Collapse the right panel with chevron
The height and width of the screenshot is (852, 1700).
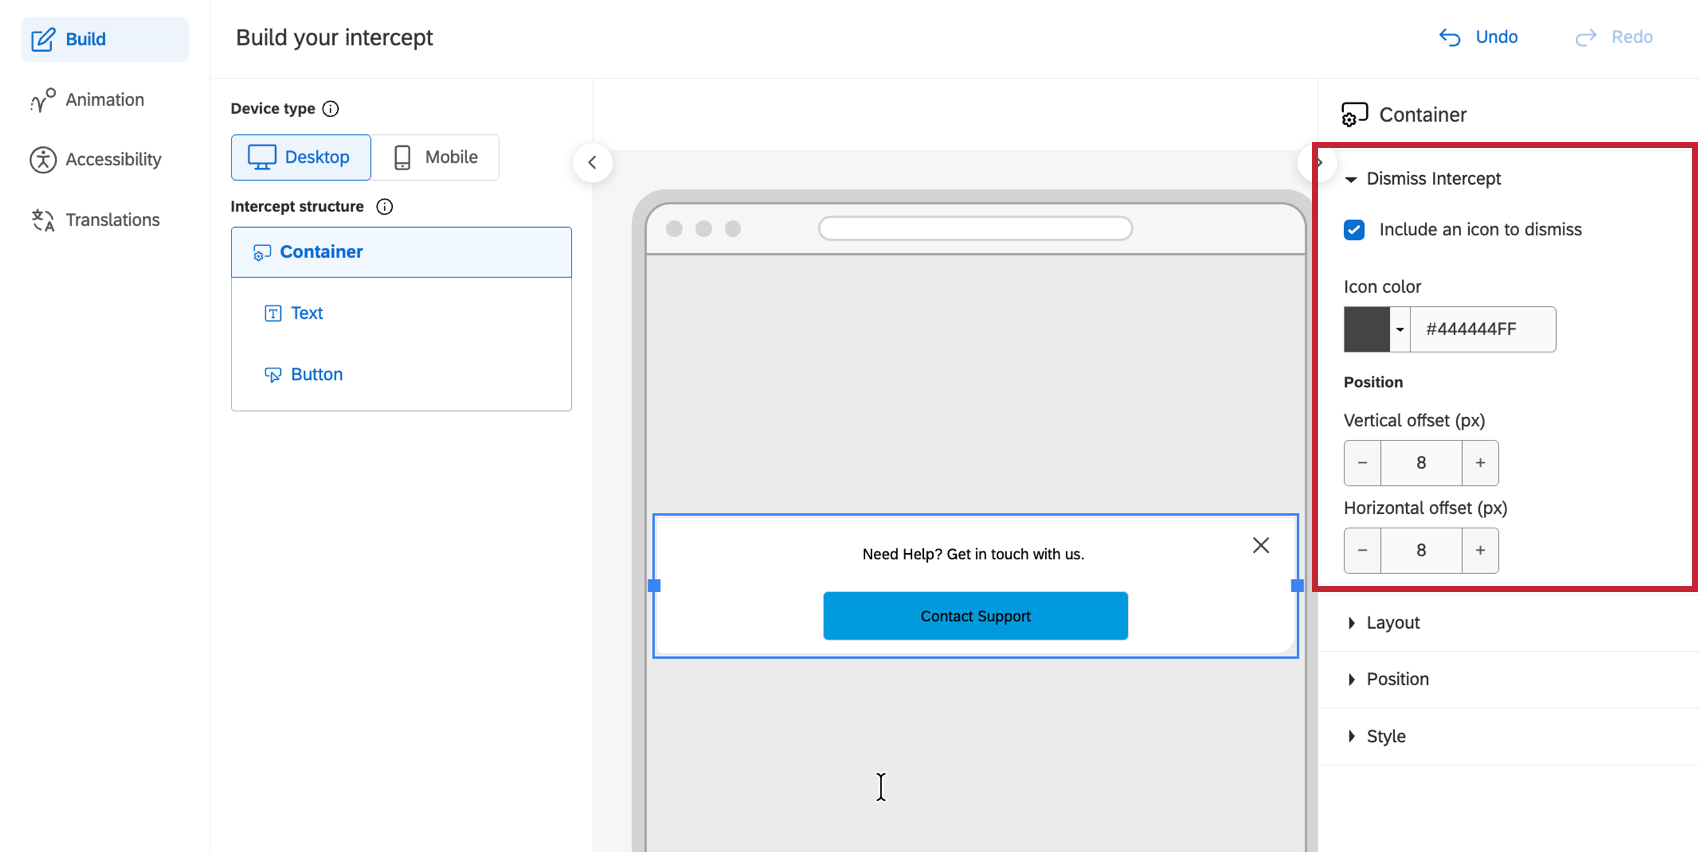(1319, 162)
